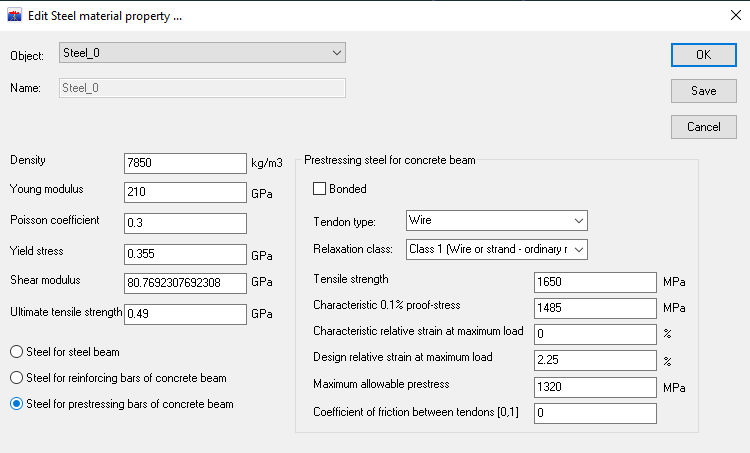The image size is (750, 453).
Task: Enable the Bonded checkbox
Action: pyautogui.click(x=320, y=189)
